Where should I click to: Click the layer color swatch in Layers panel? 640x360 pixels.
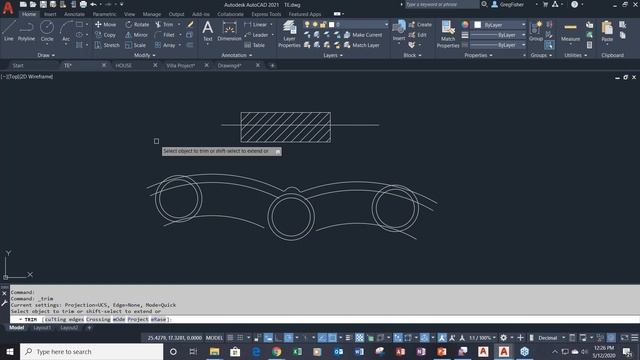click(331, 25)
